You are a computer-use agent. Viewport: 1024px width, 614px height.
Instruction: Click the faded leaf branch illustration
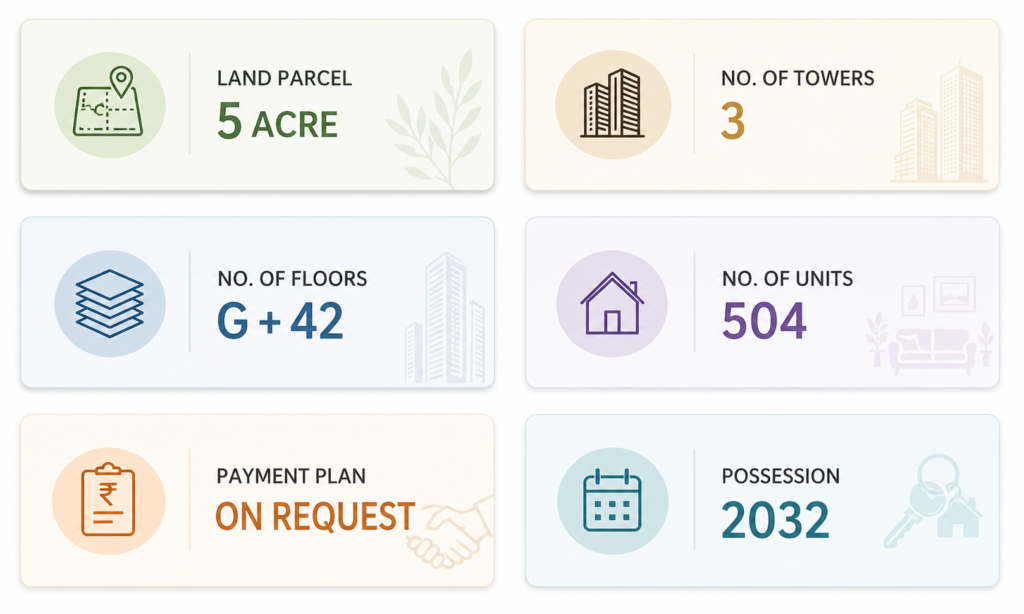[x=438, y=122]
